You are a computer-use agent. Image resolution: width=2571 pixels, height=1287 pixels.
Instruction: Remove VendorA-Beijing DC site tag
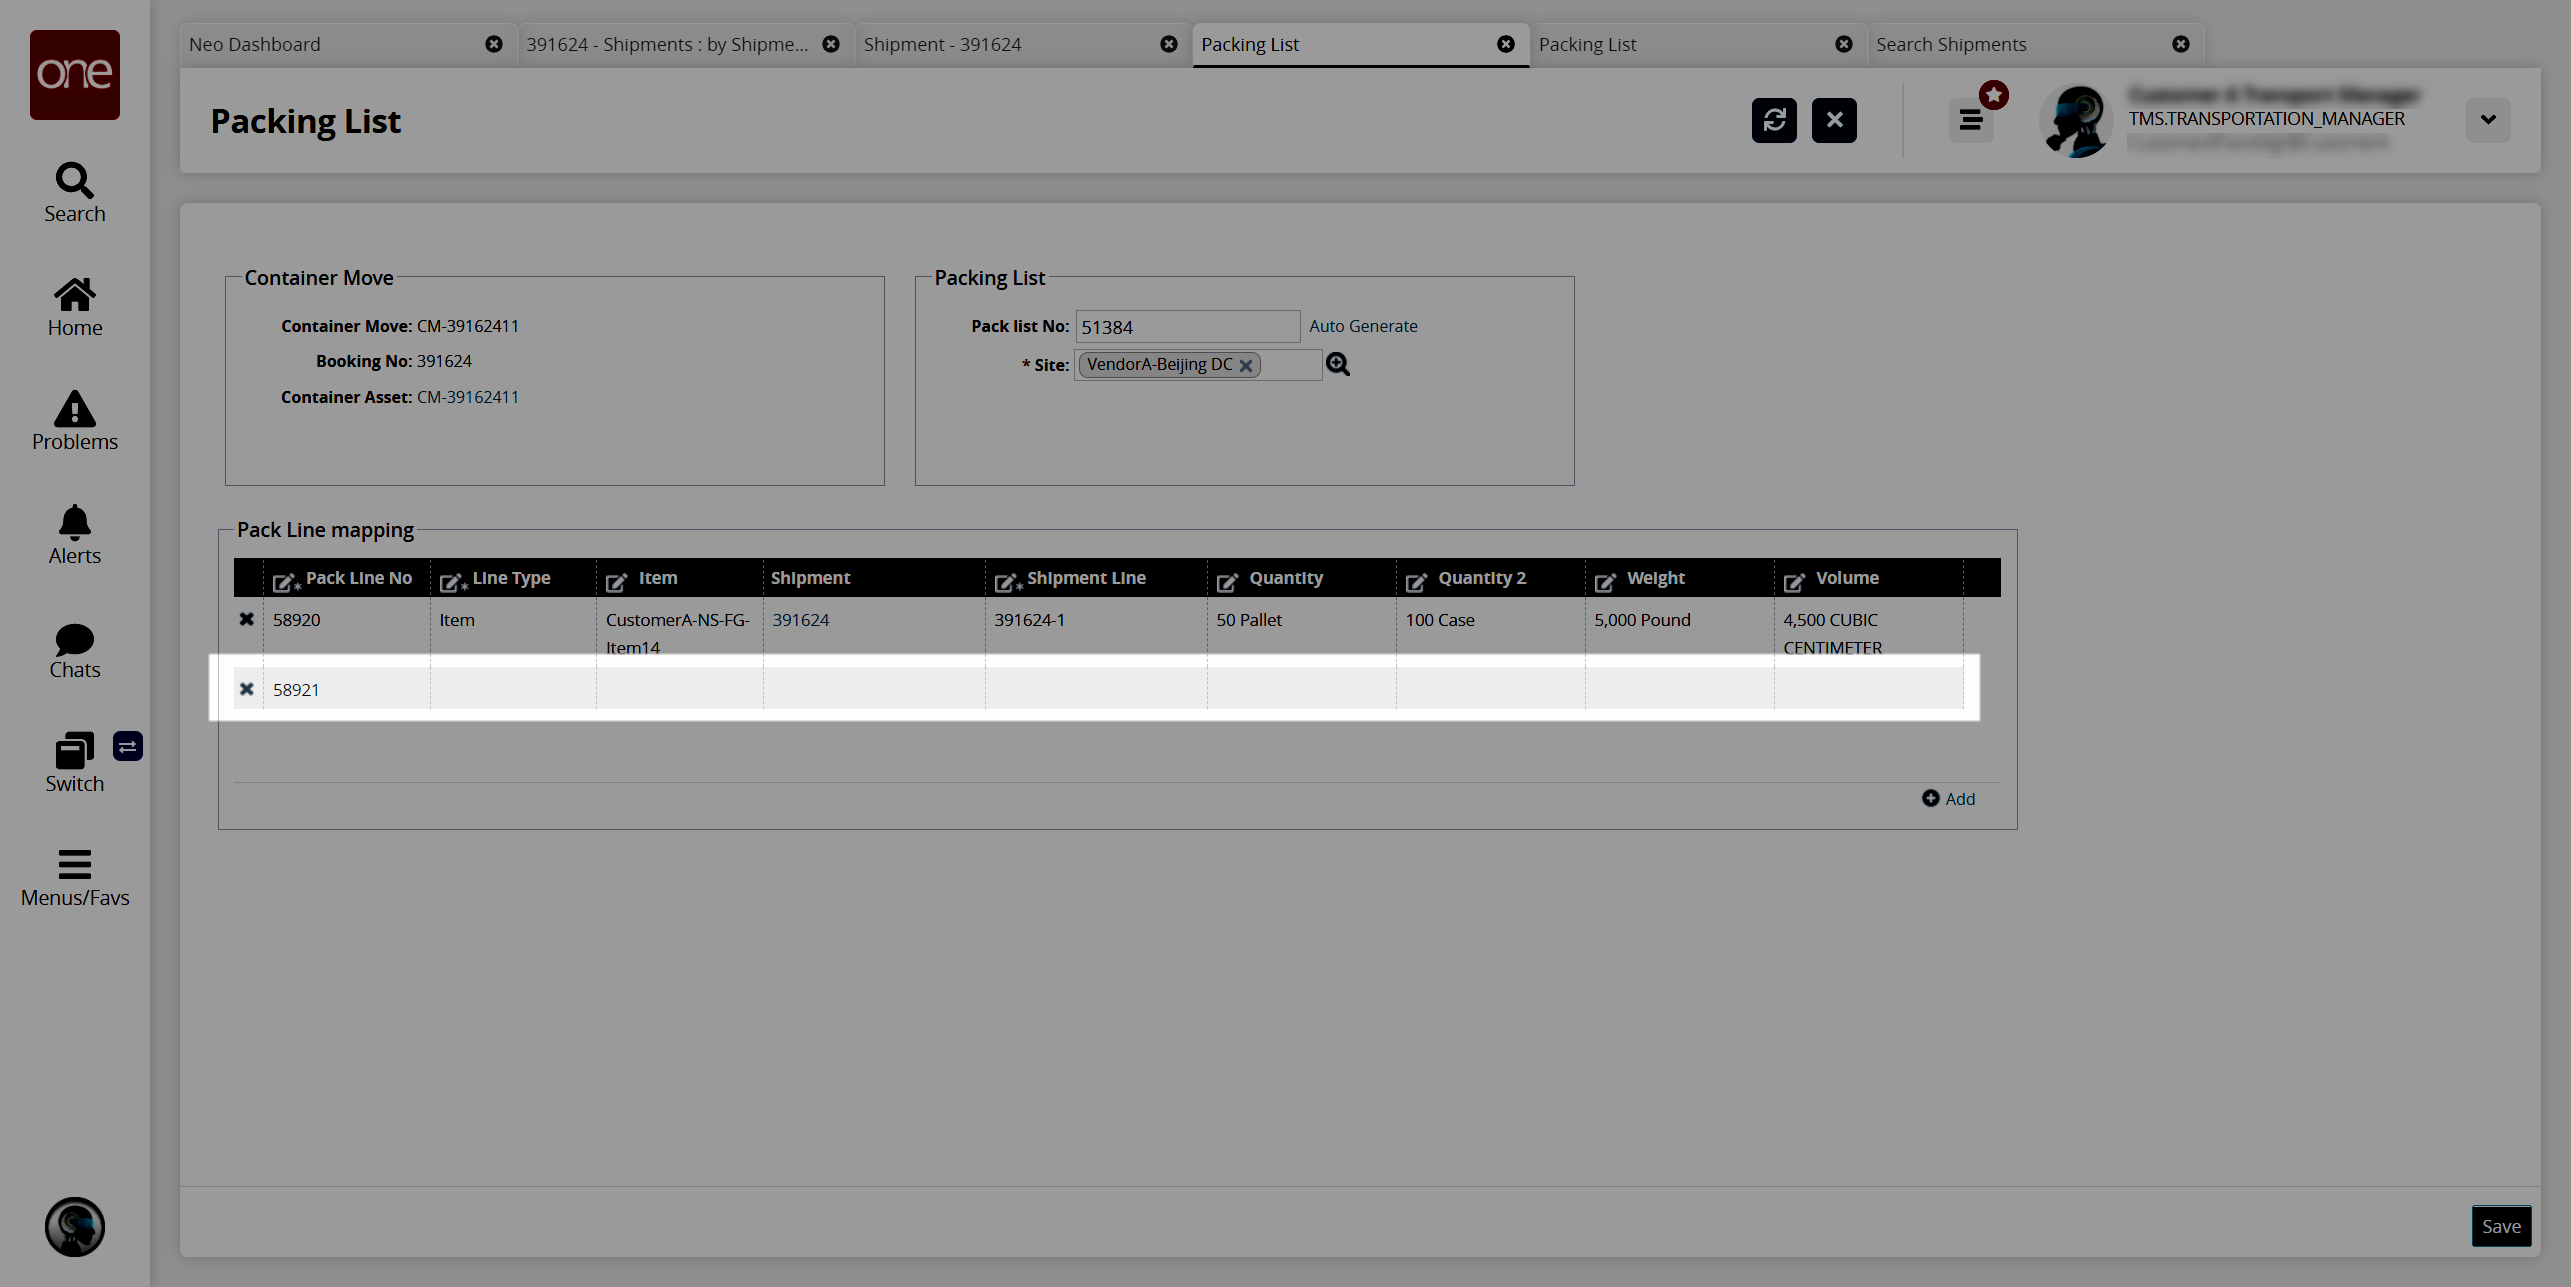click(1246, 366)
